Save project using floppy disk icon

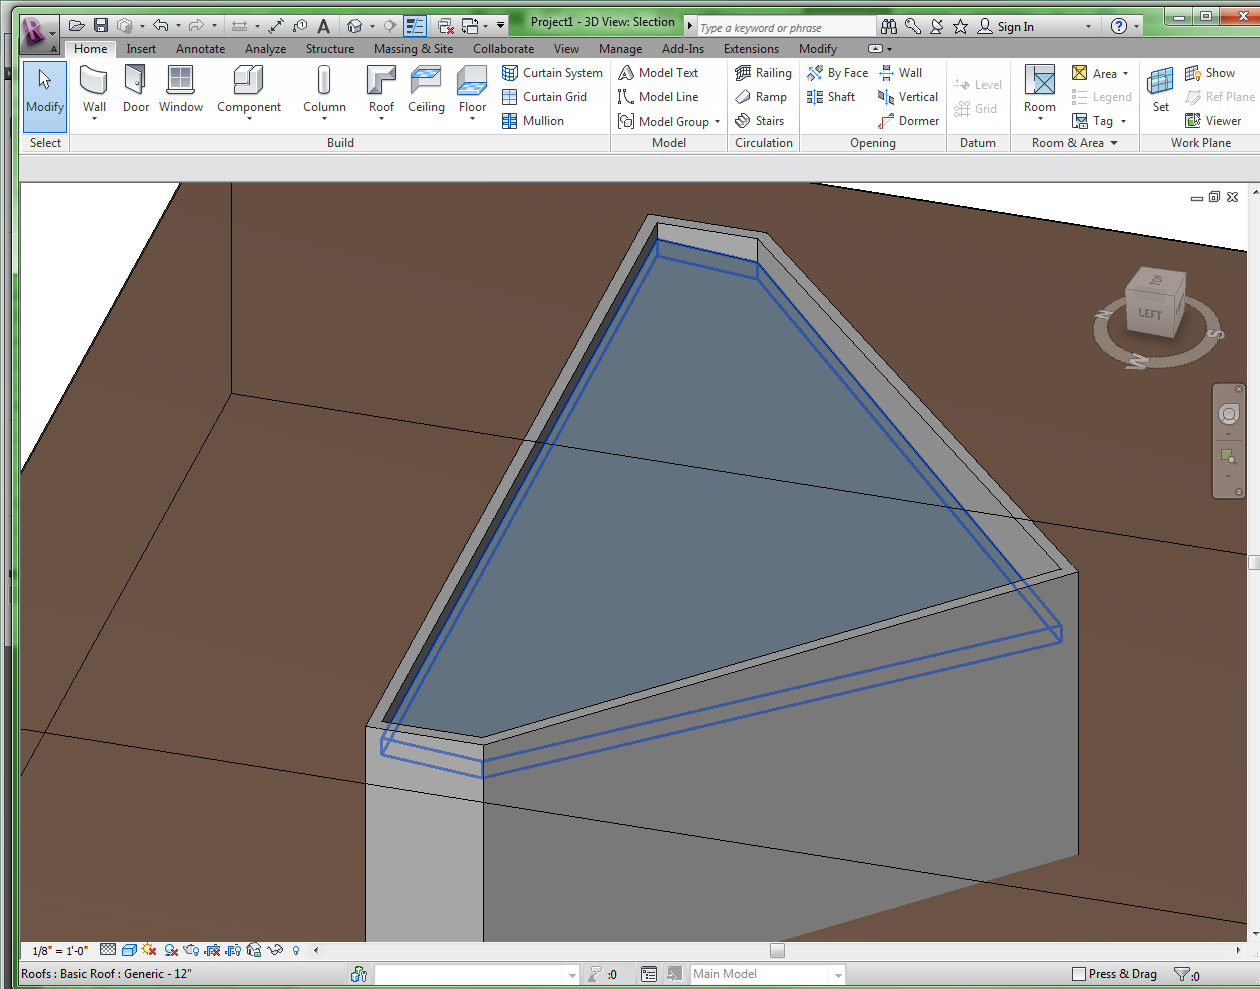(x=101, y=26)
